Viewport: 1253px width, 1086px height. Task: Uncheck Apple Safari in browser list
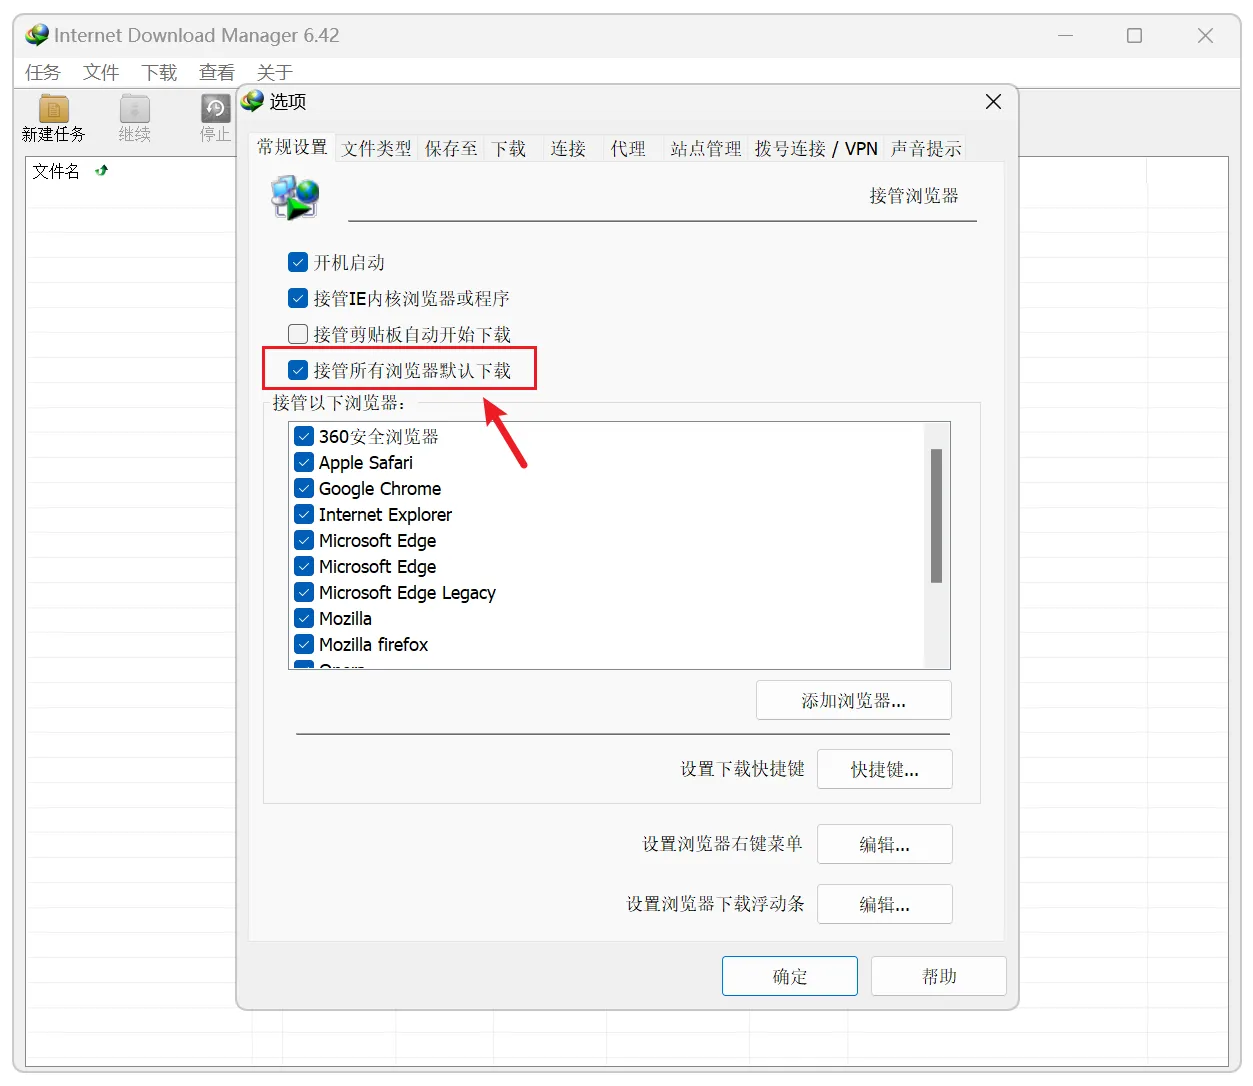tap(304, 462)
